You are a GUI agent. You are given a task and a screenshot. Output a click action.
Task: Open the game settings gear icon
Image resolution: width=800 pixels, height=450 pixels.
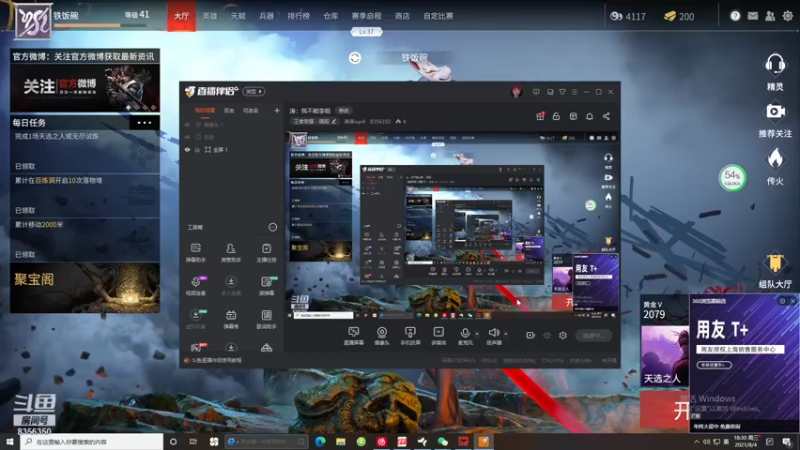coord(788,16)
